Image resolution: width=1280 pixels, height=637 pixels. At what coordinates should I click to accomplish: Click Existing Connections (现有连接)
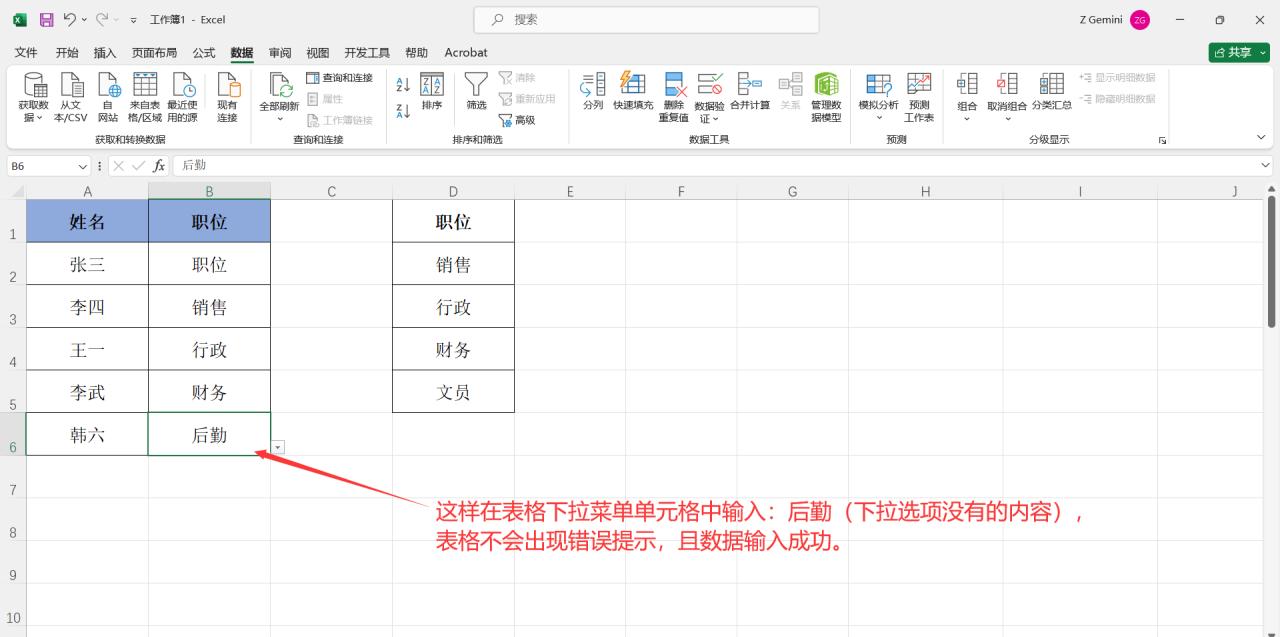[x=228, y=98]
